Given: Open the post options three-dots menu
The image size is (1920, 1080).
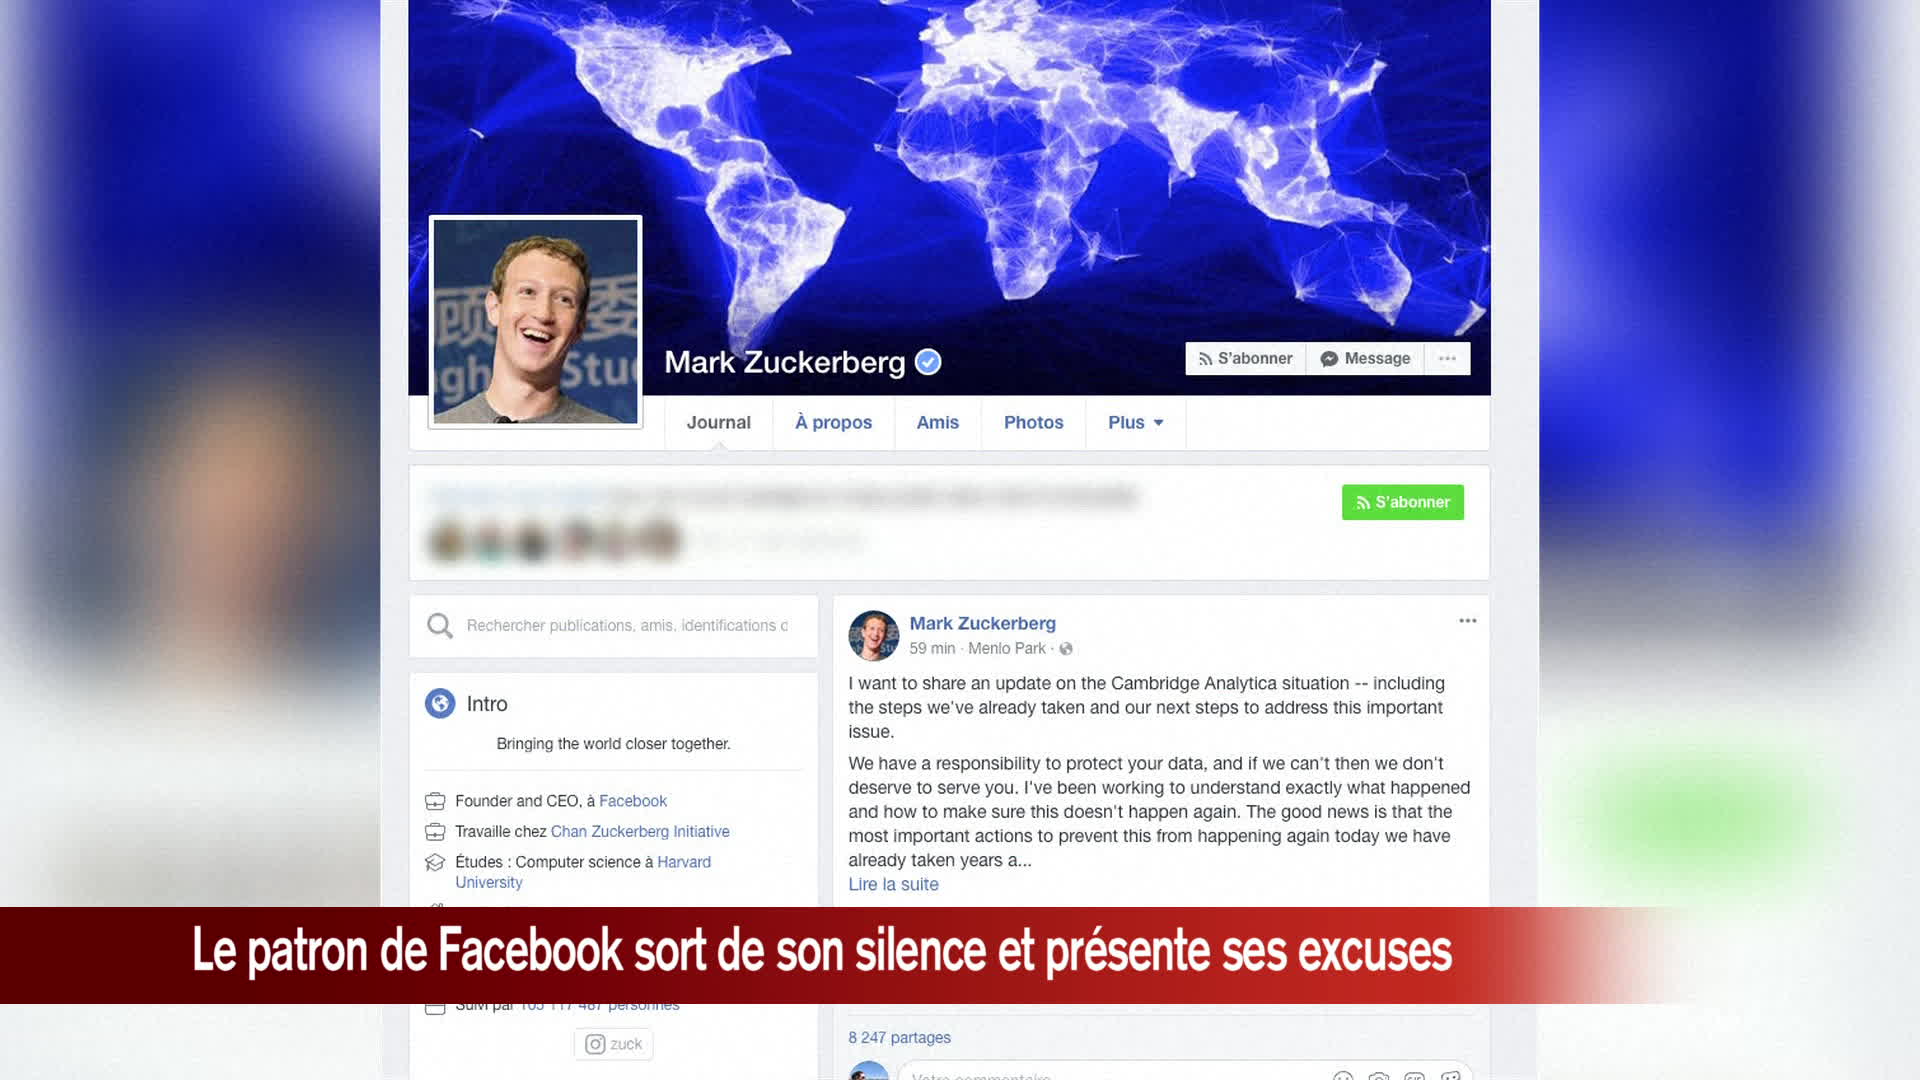Looking at the screenshot, I should [1467, 621].
